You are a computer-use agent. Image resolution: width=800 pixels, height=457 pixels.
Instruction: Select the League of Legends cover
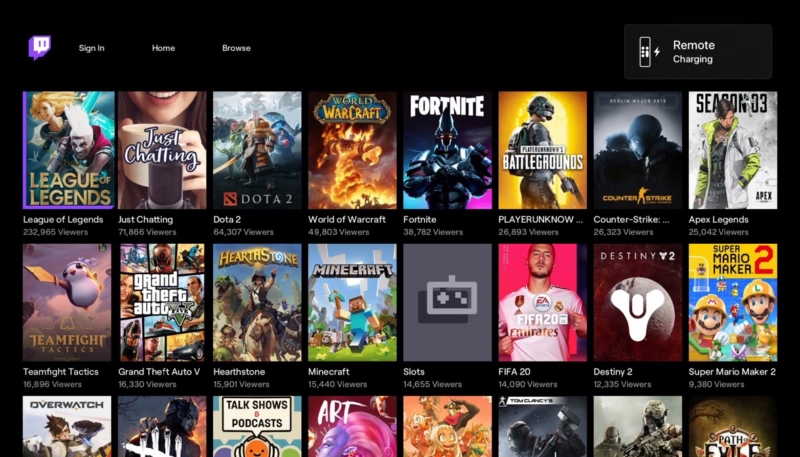tap(69, 150)
